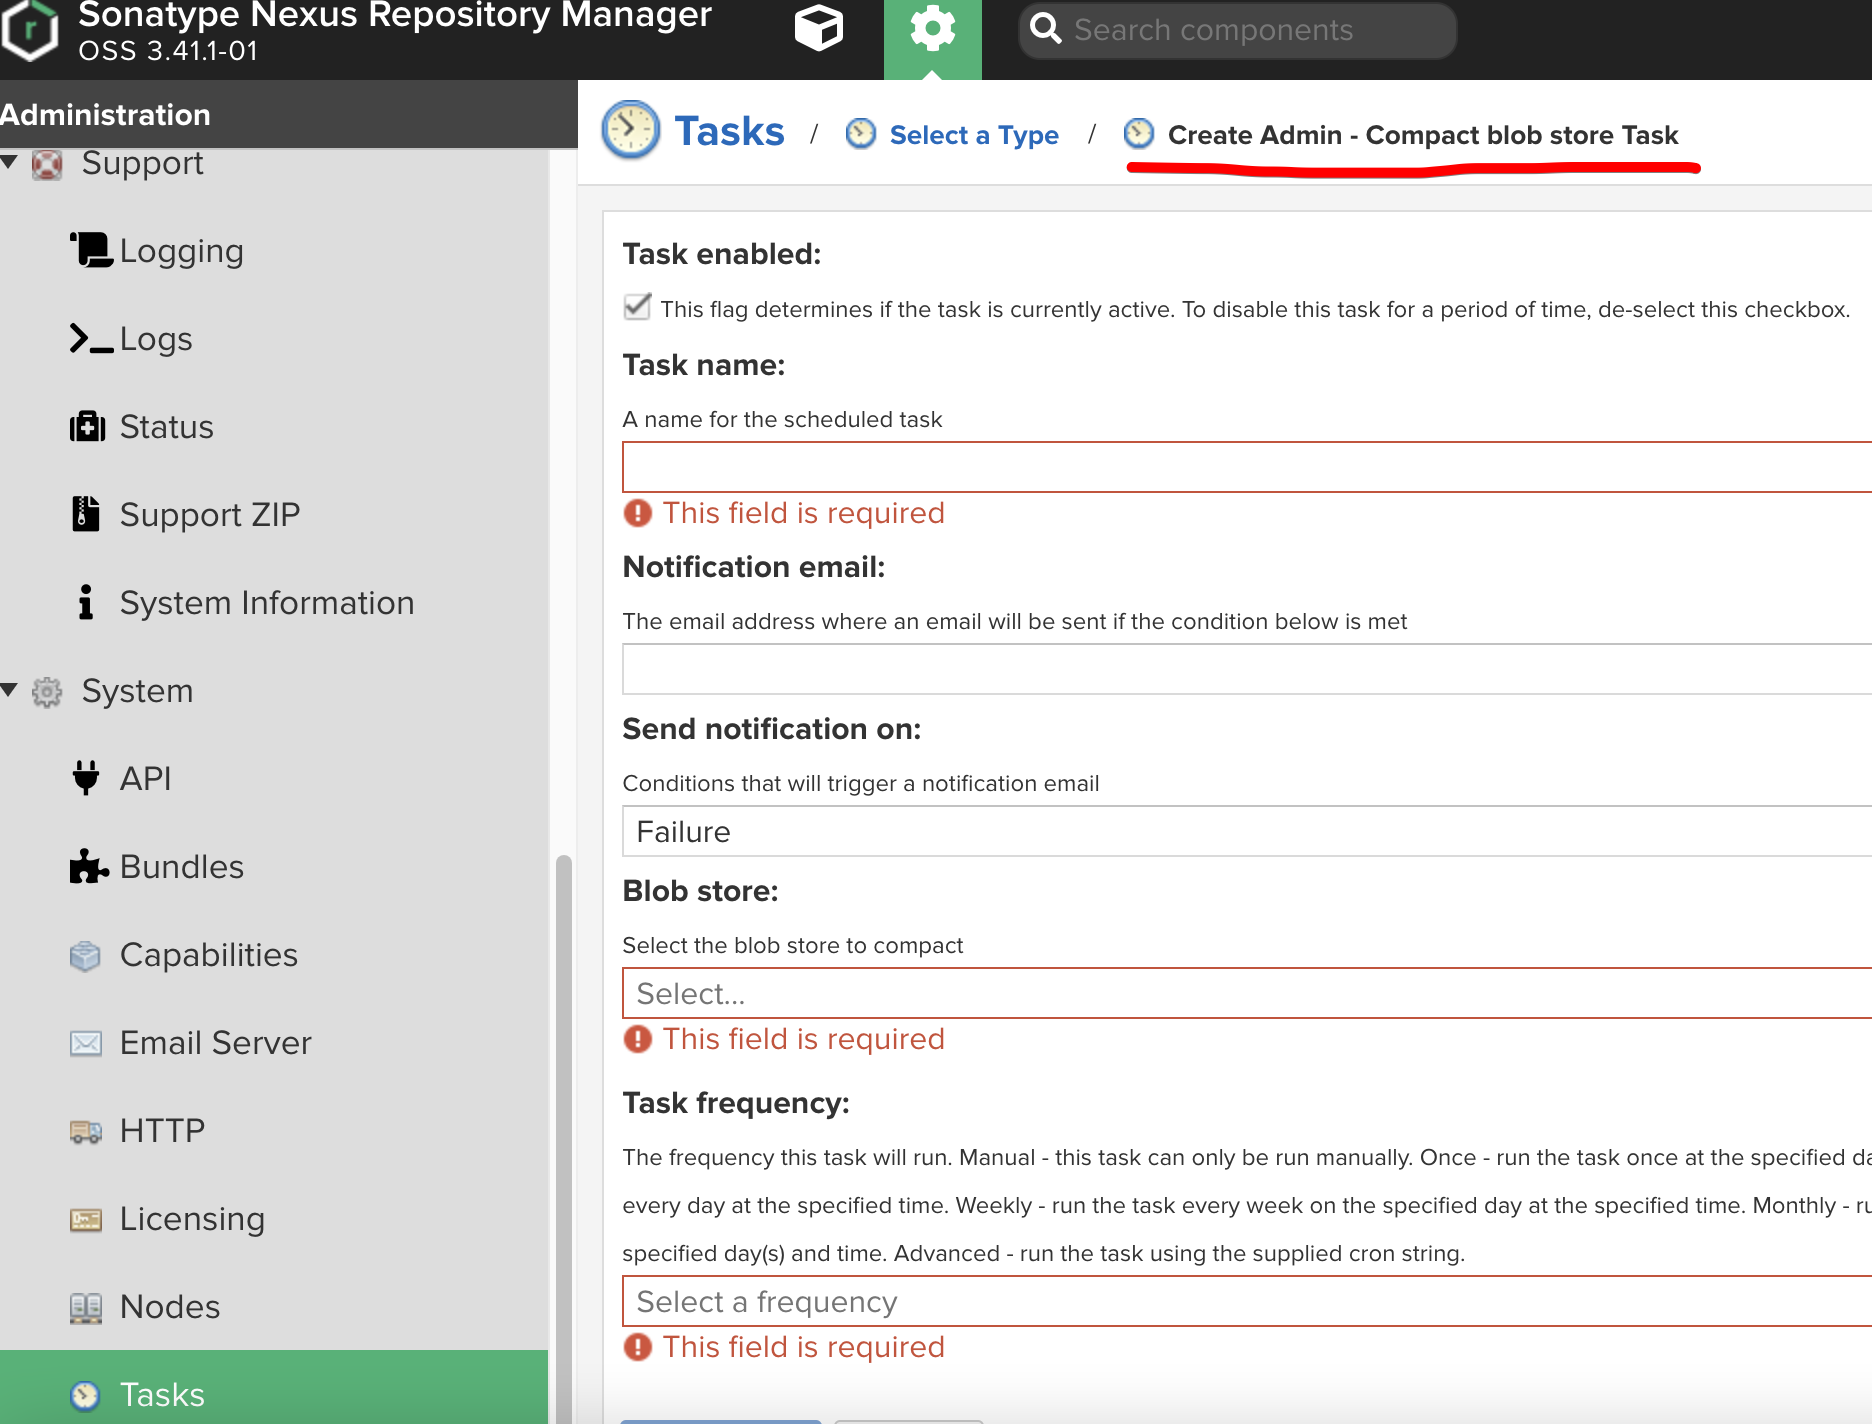Click the System Information info icon
The height and width of the screenshot is (1424, 1872).
pos(86,602)
